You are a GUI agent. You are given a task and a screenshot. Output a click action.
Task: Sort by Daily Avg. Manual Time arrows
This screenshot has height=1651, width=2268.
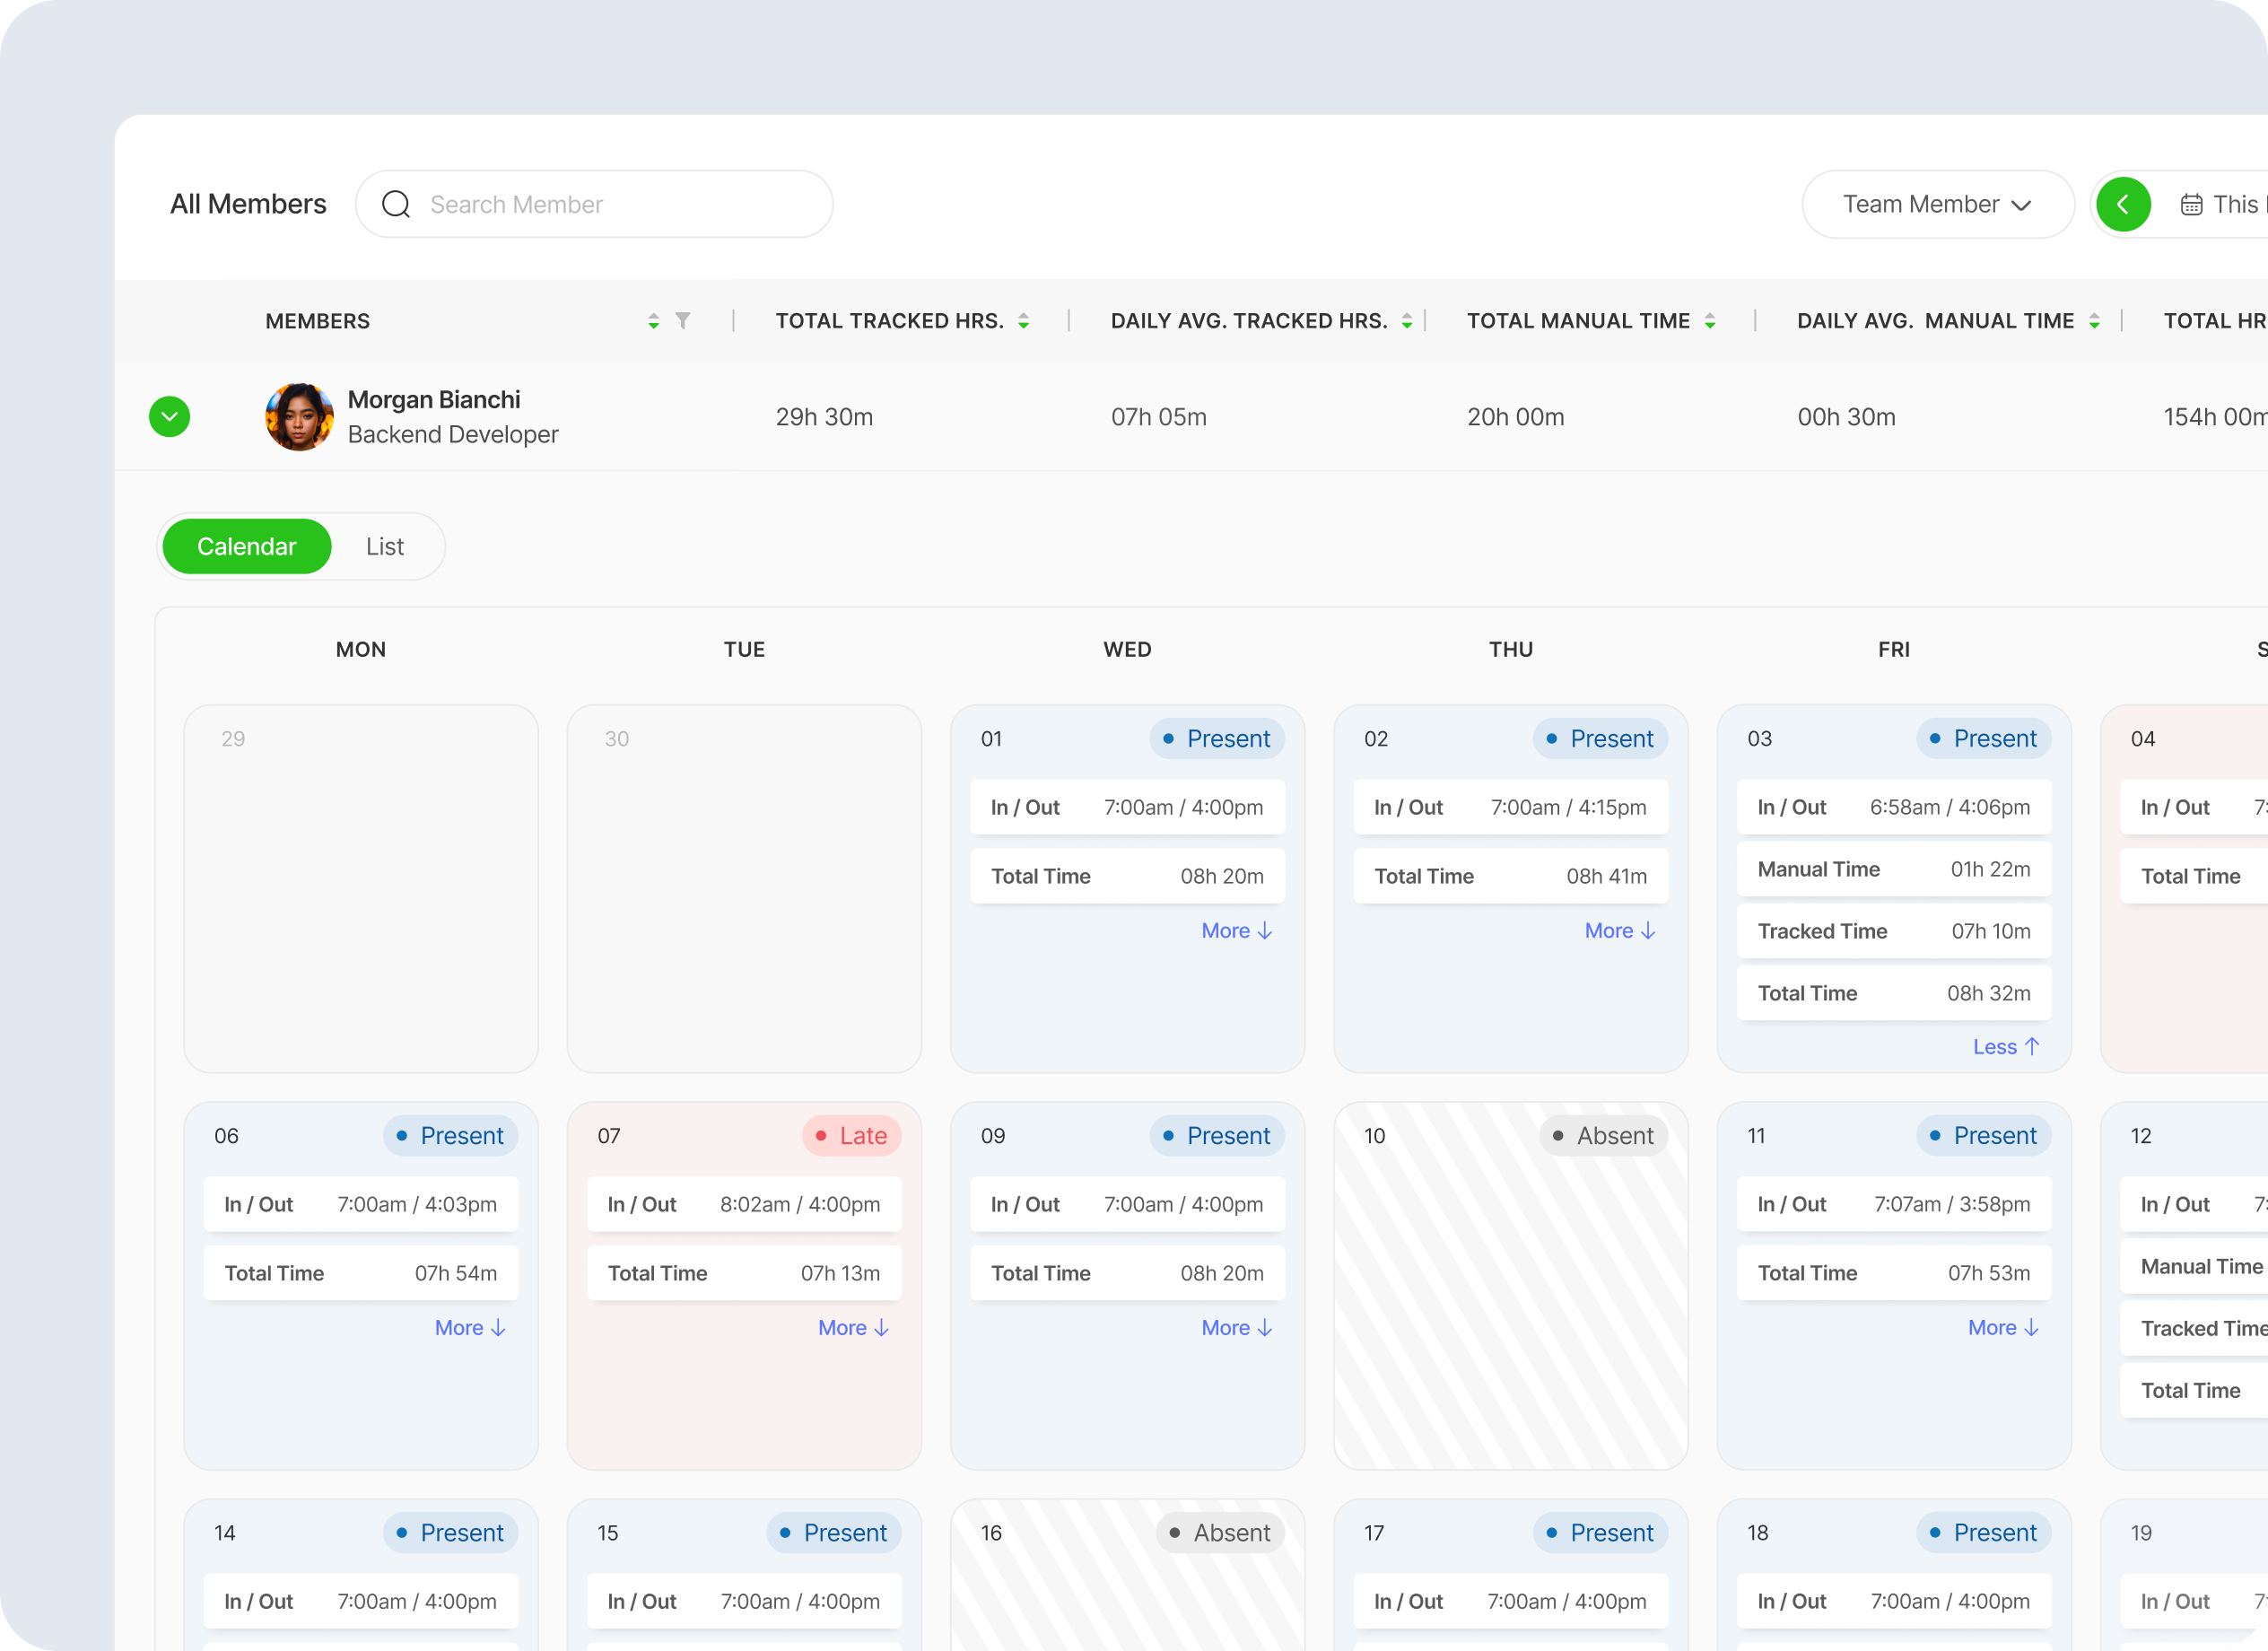pyautogui.click(x=2094, y=321)
